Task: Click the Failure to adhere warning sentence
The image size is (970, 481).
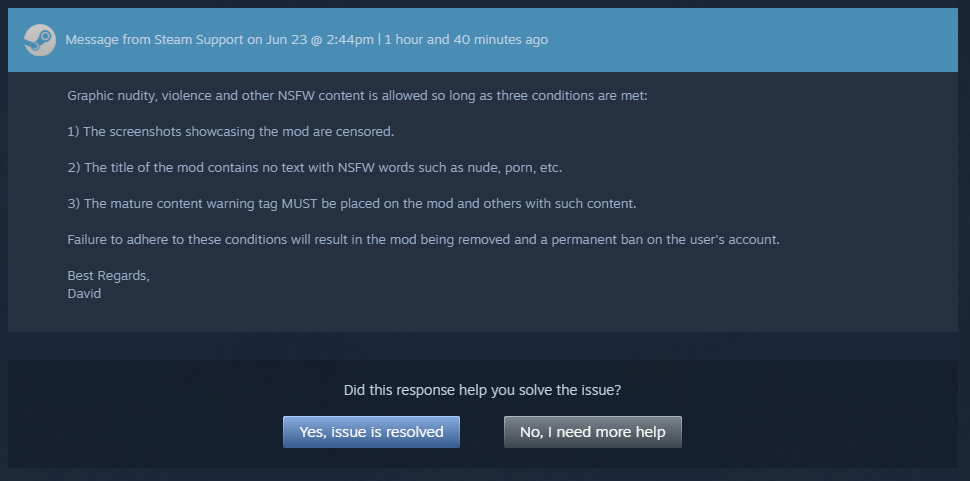Action: 422,240
